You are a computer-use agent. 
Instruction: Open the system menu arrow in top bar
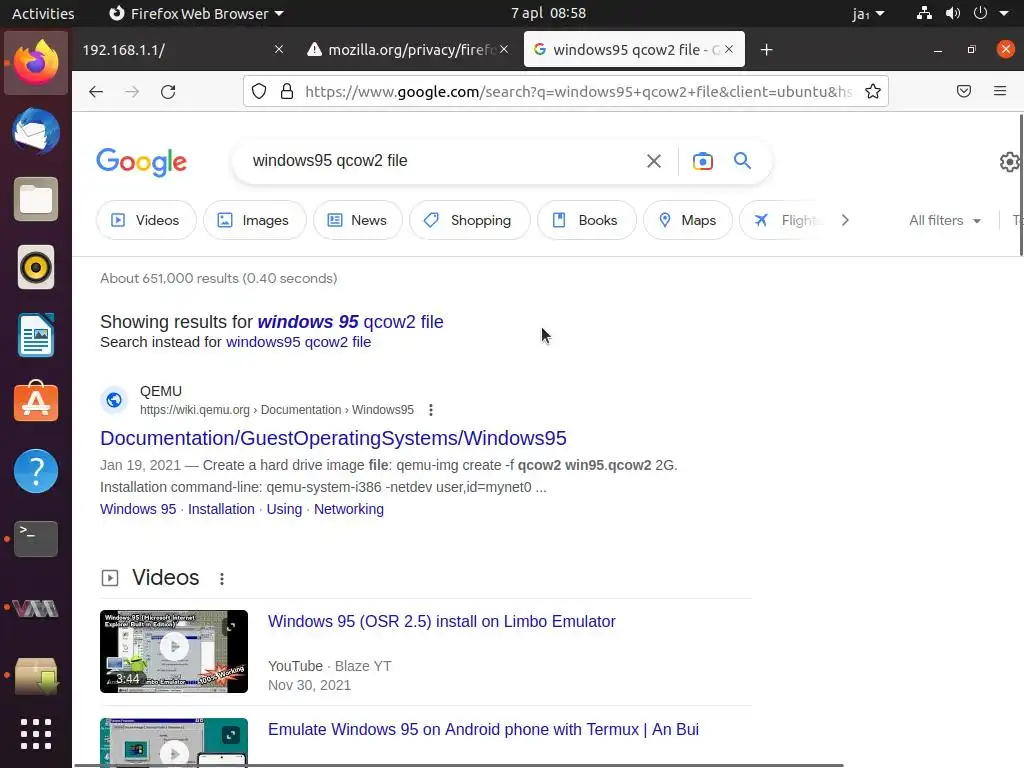pyautogui.click(x=1004, y=13)
